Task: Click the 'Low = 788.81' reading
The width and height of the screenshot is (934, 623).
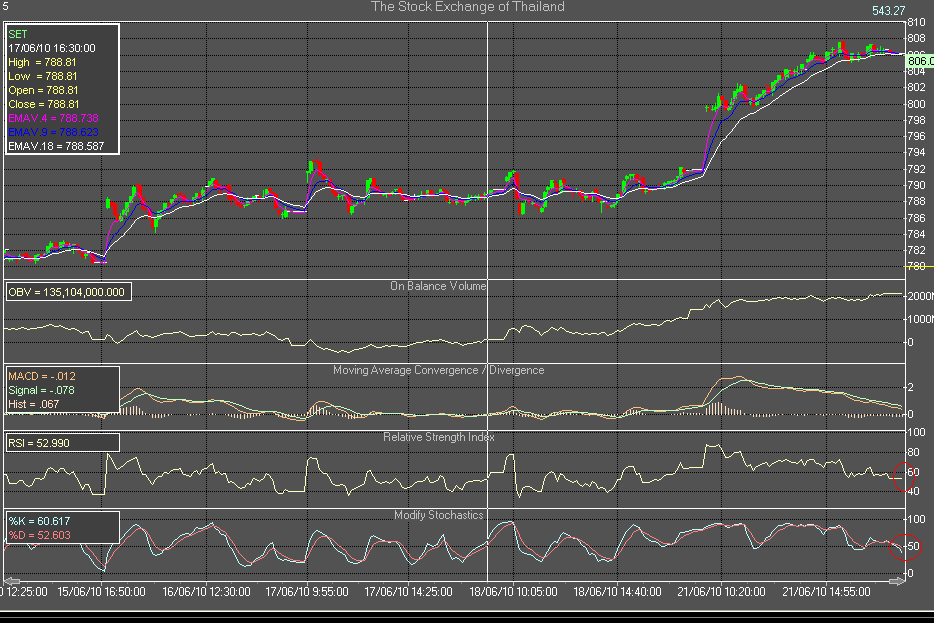Action: [x=42, y=76]
